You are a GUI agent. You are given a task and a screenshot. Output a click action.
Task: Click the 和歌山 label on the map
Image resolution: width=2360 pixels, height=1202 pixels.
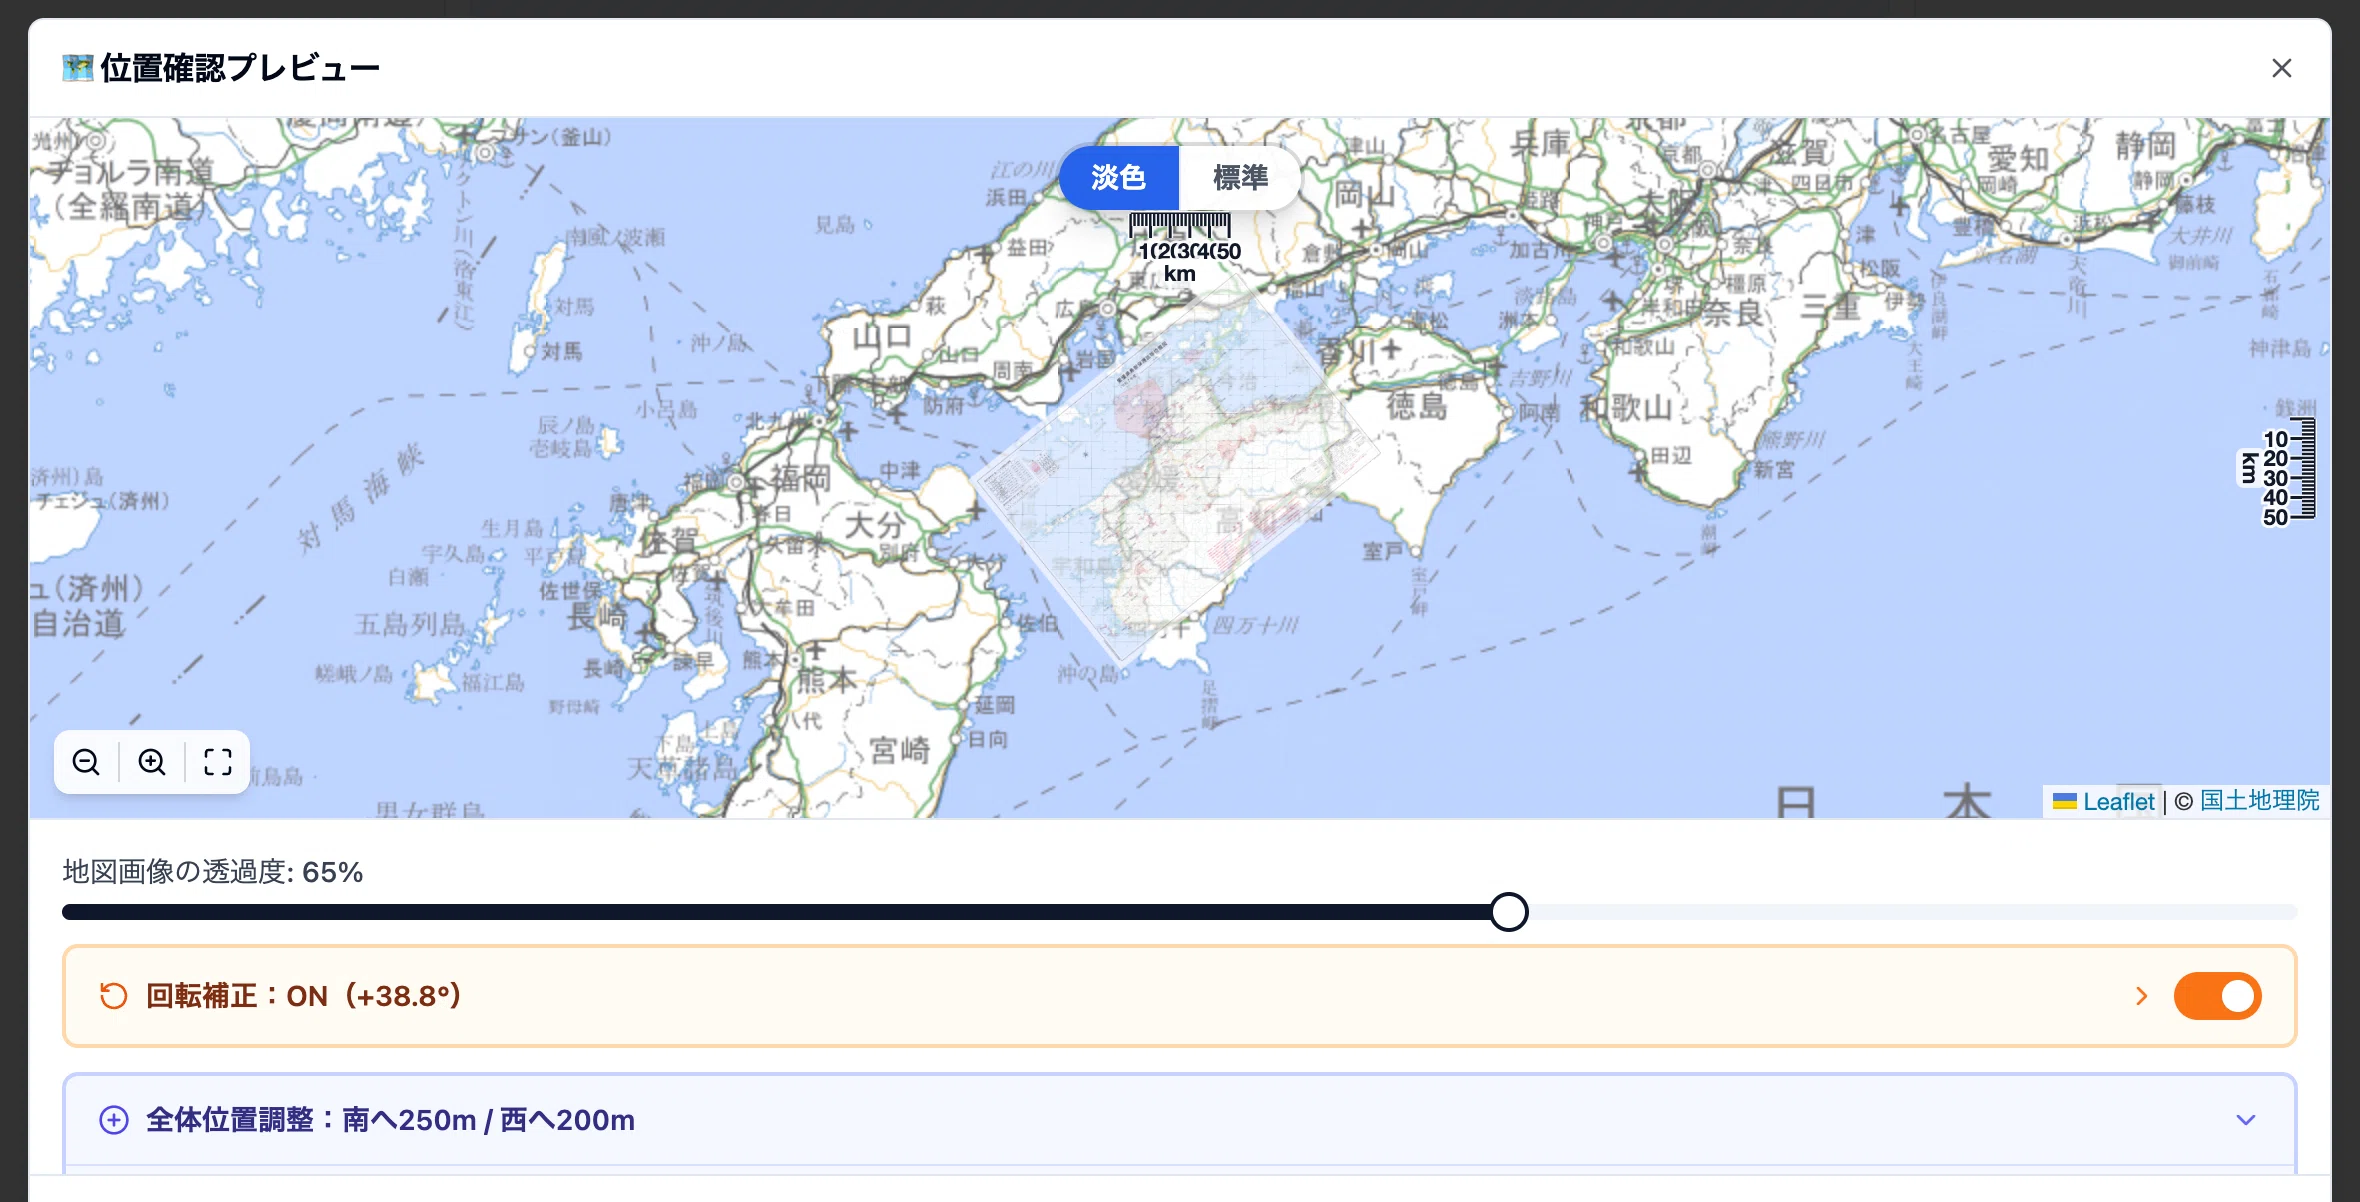point(1626,407)
